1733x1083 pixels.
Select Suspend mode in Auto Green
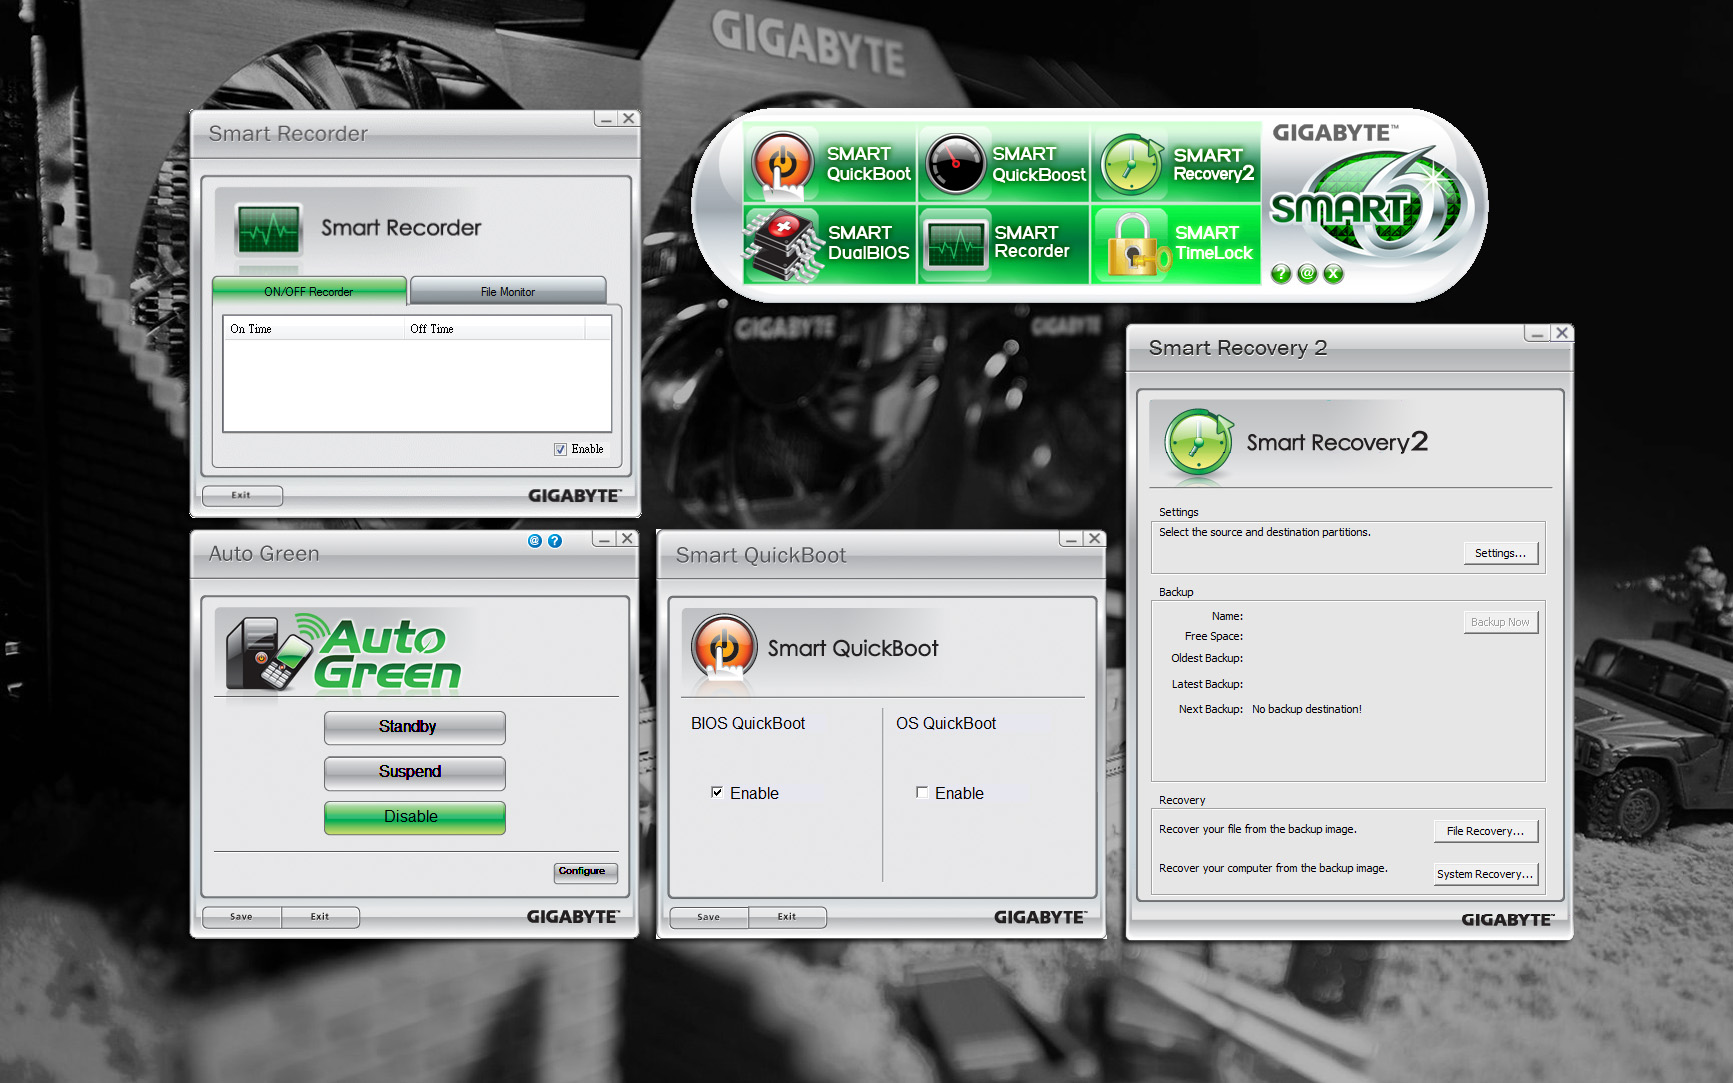point(414,772)
